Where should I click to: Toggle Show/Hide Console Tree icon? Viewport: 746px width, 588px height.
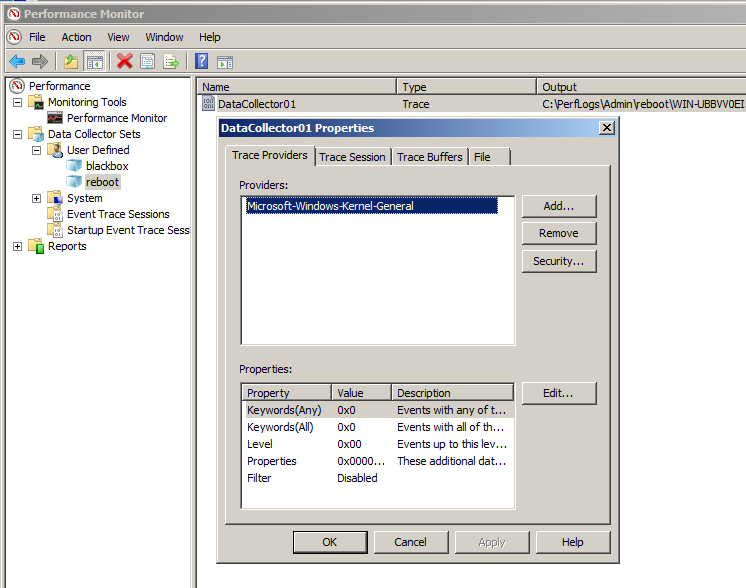coord(94,61)
